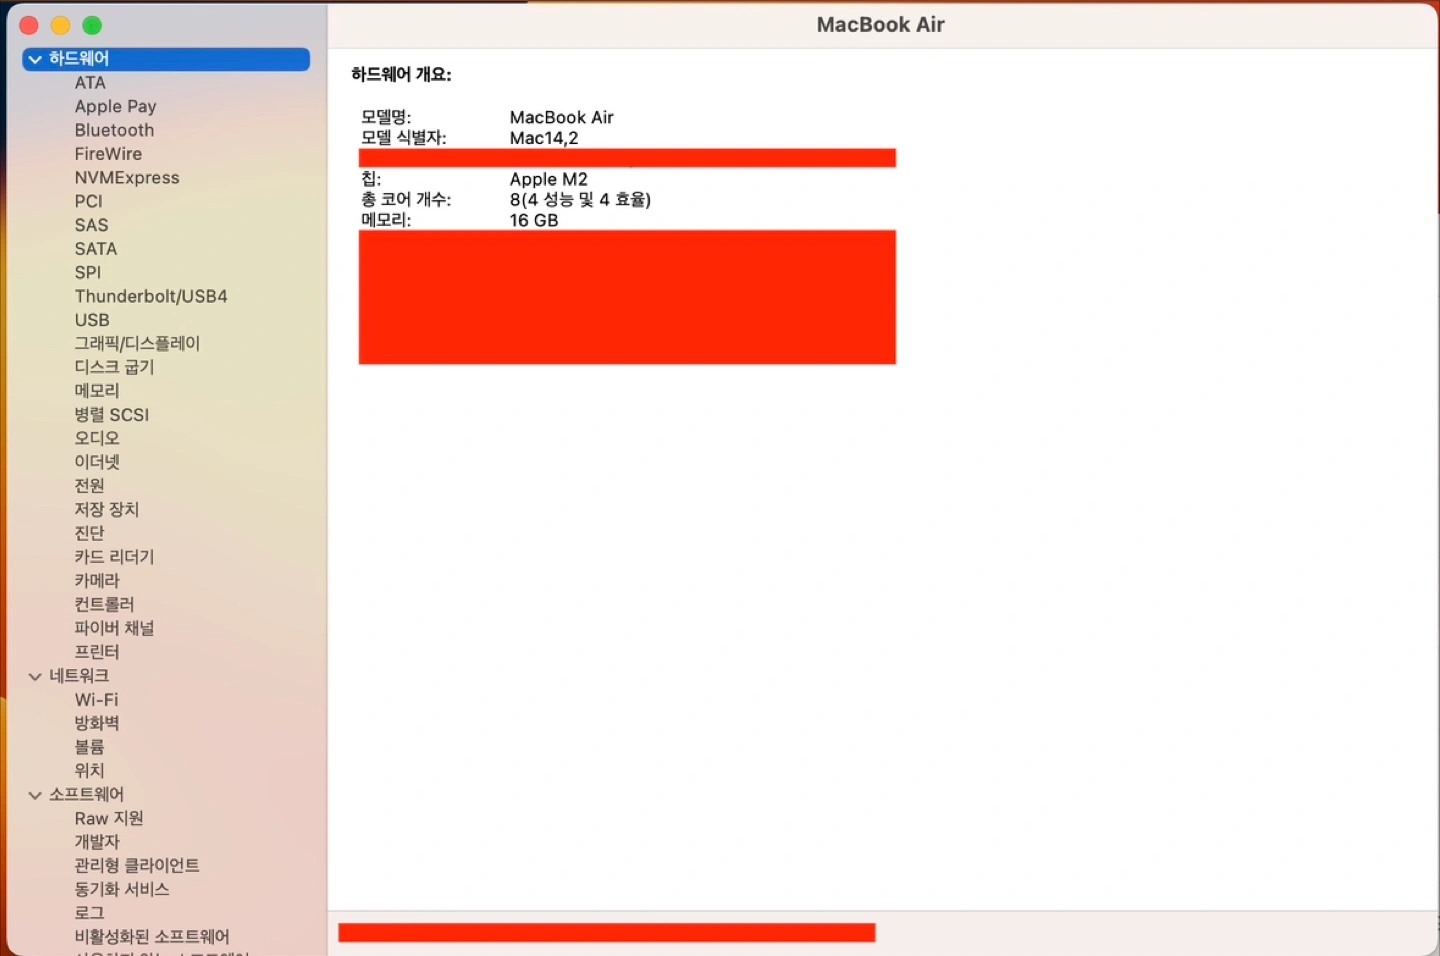Open Wi-Fi network information

tap(96, 700)
